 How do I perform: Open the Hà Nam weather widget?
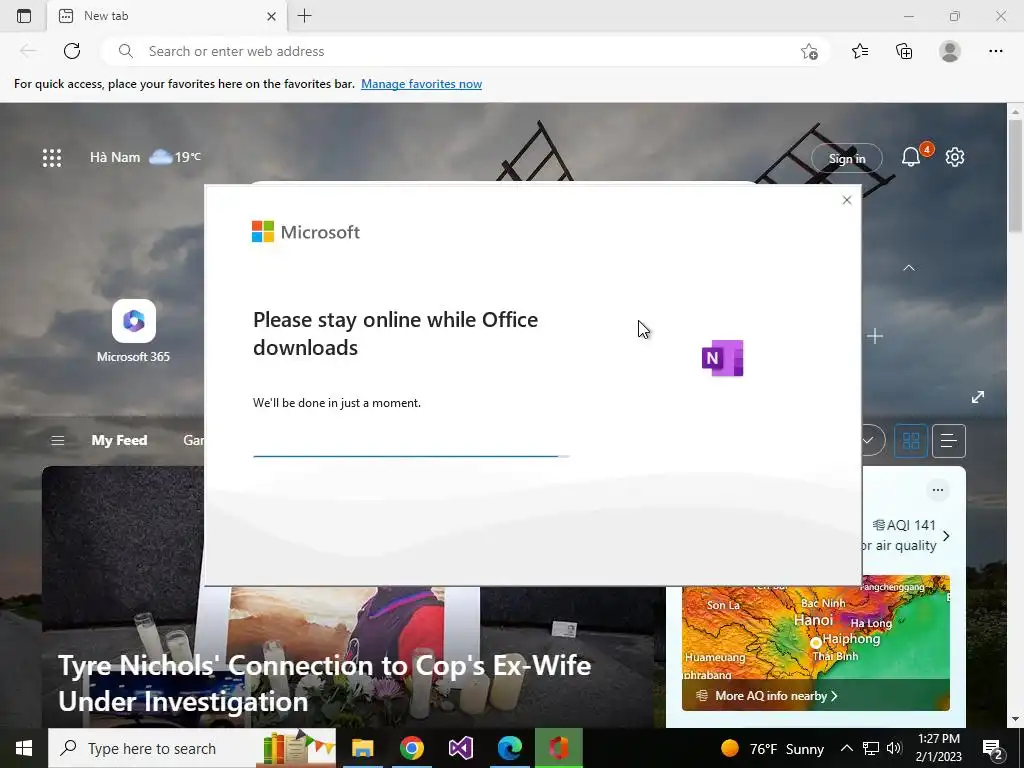click(x=145, y=157)
